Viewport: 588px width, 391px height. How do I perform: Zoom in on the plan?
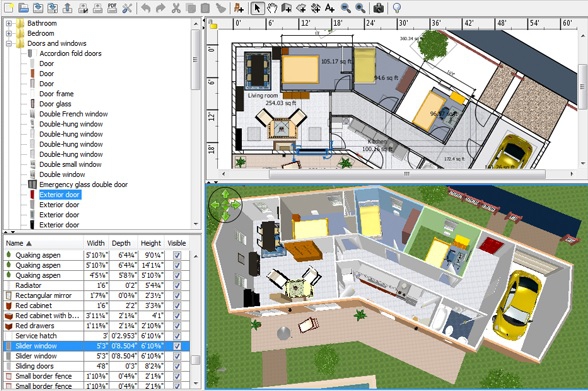point(360,7)
